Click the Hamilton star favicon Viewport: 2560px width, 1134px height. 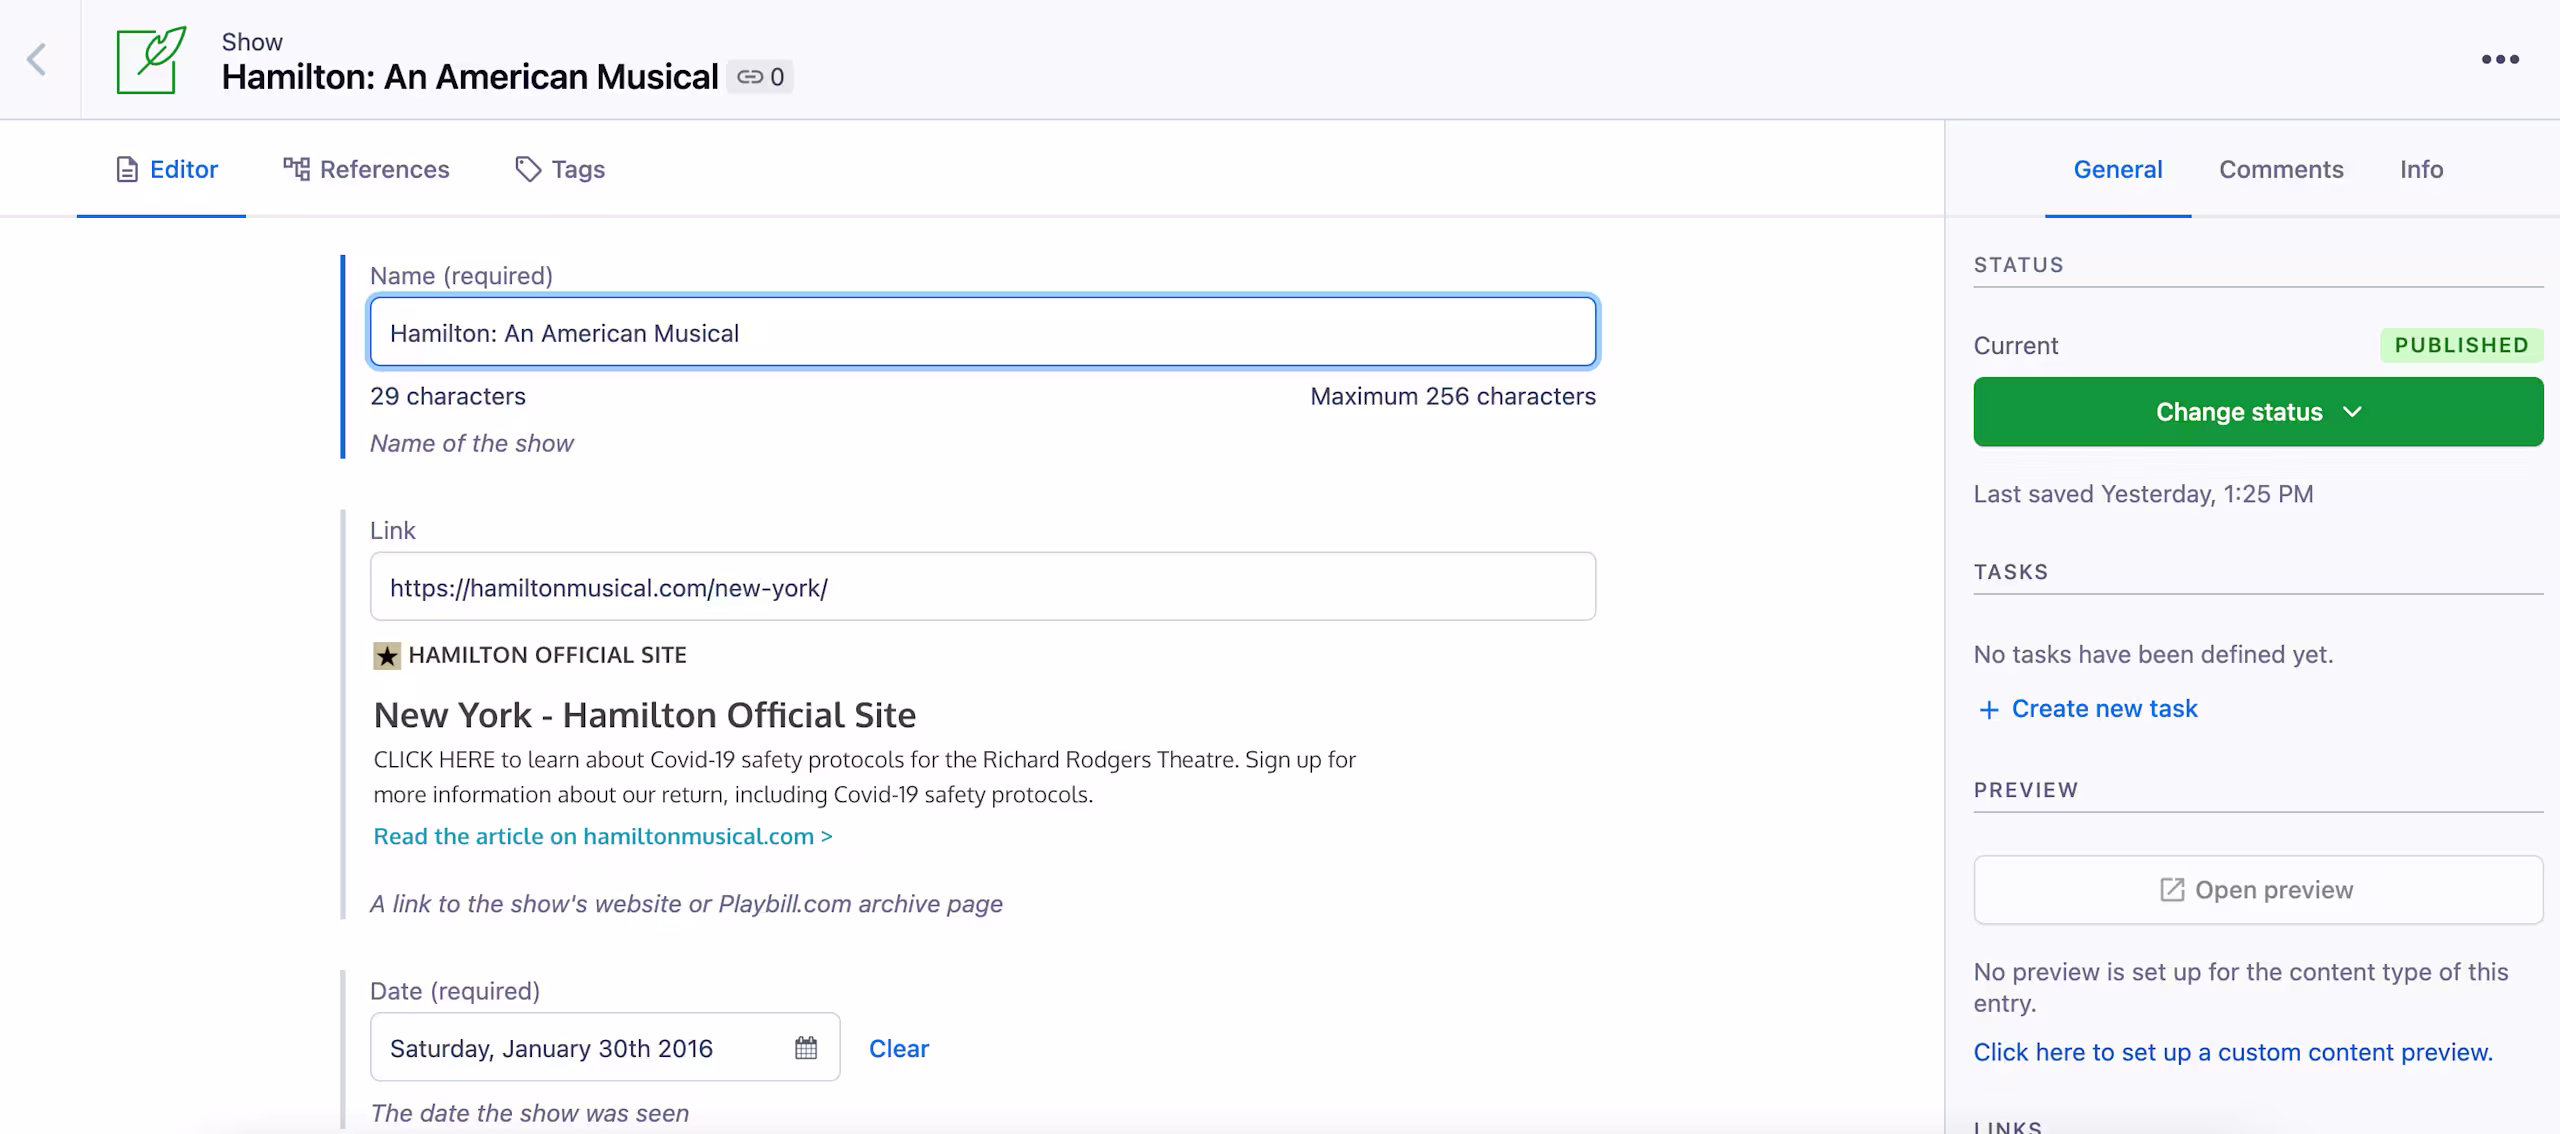[387, 656]
